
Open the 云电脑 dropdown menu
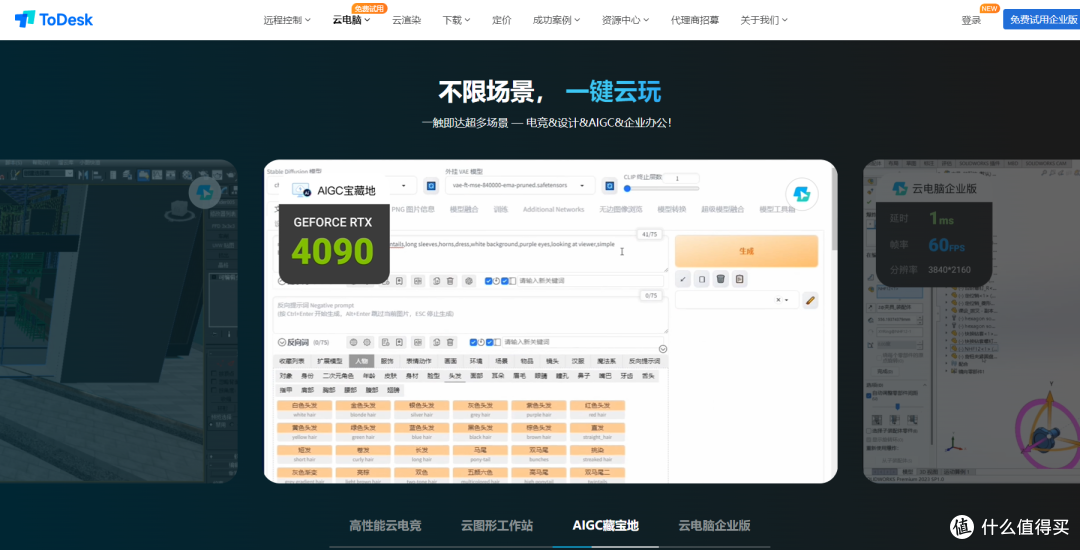[351, 20]
